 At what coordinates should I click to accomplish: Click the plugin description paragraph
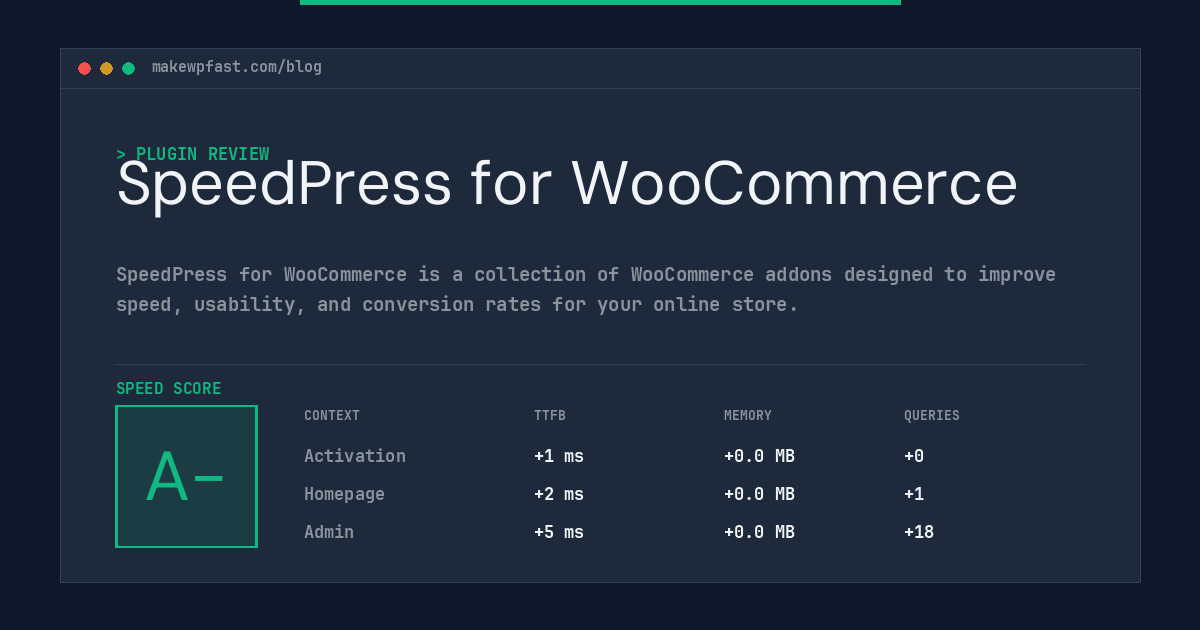tap(586, 289)
